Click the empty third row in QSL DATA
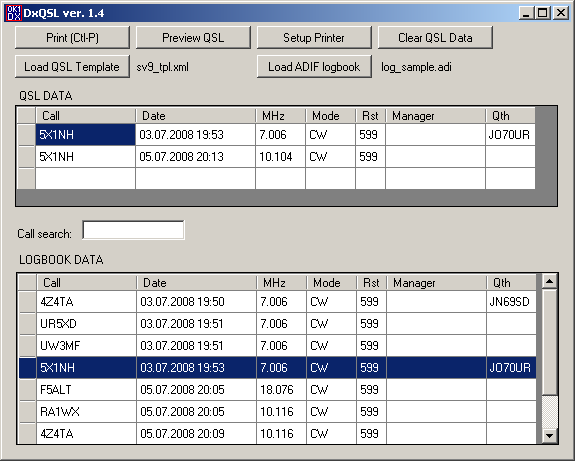Viewport: 575px width, 461px height. [x=276, y=179]
